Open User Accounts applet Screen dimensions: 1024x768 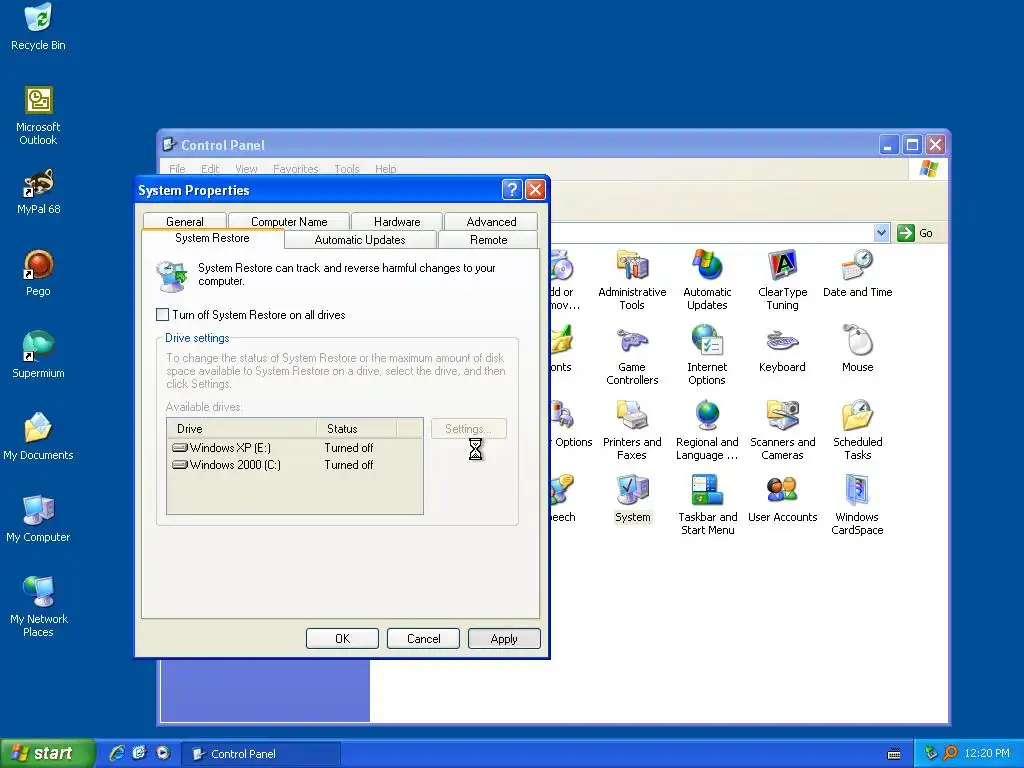pos(782,499)
